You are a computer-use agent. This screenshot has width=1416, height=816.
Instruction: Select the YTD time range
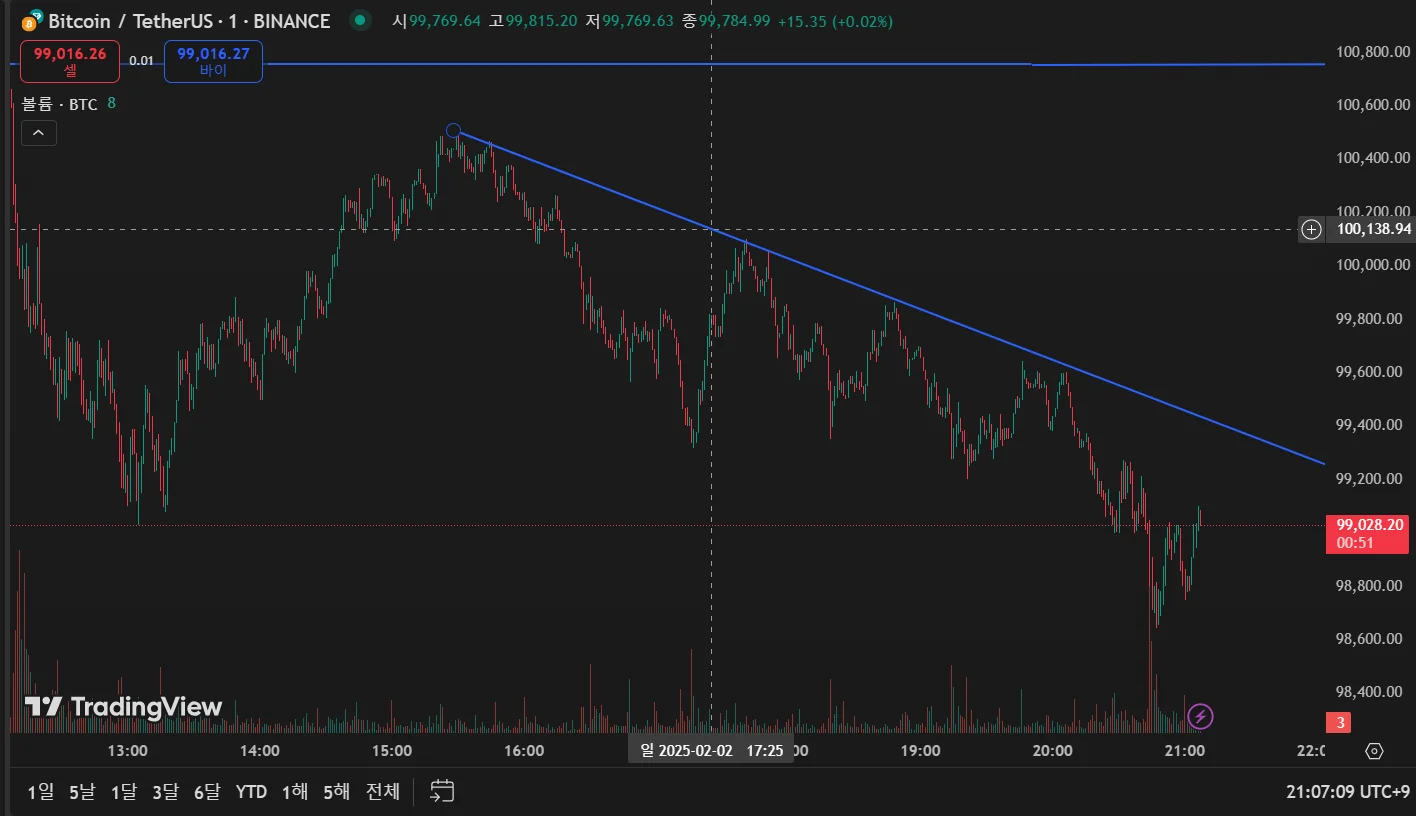251,792
